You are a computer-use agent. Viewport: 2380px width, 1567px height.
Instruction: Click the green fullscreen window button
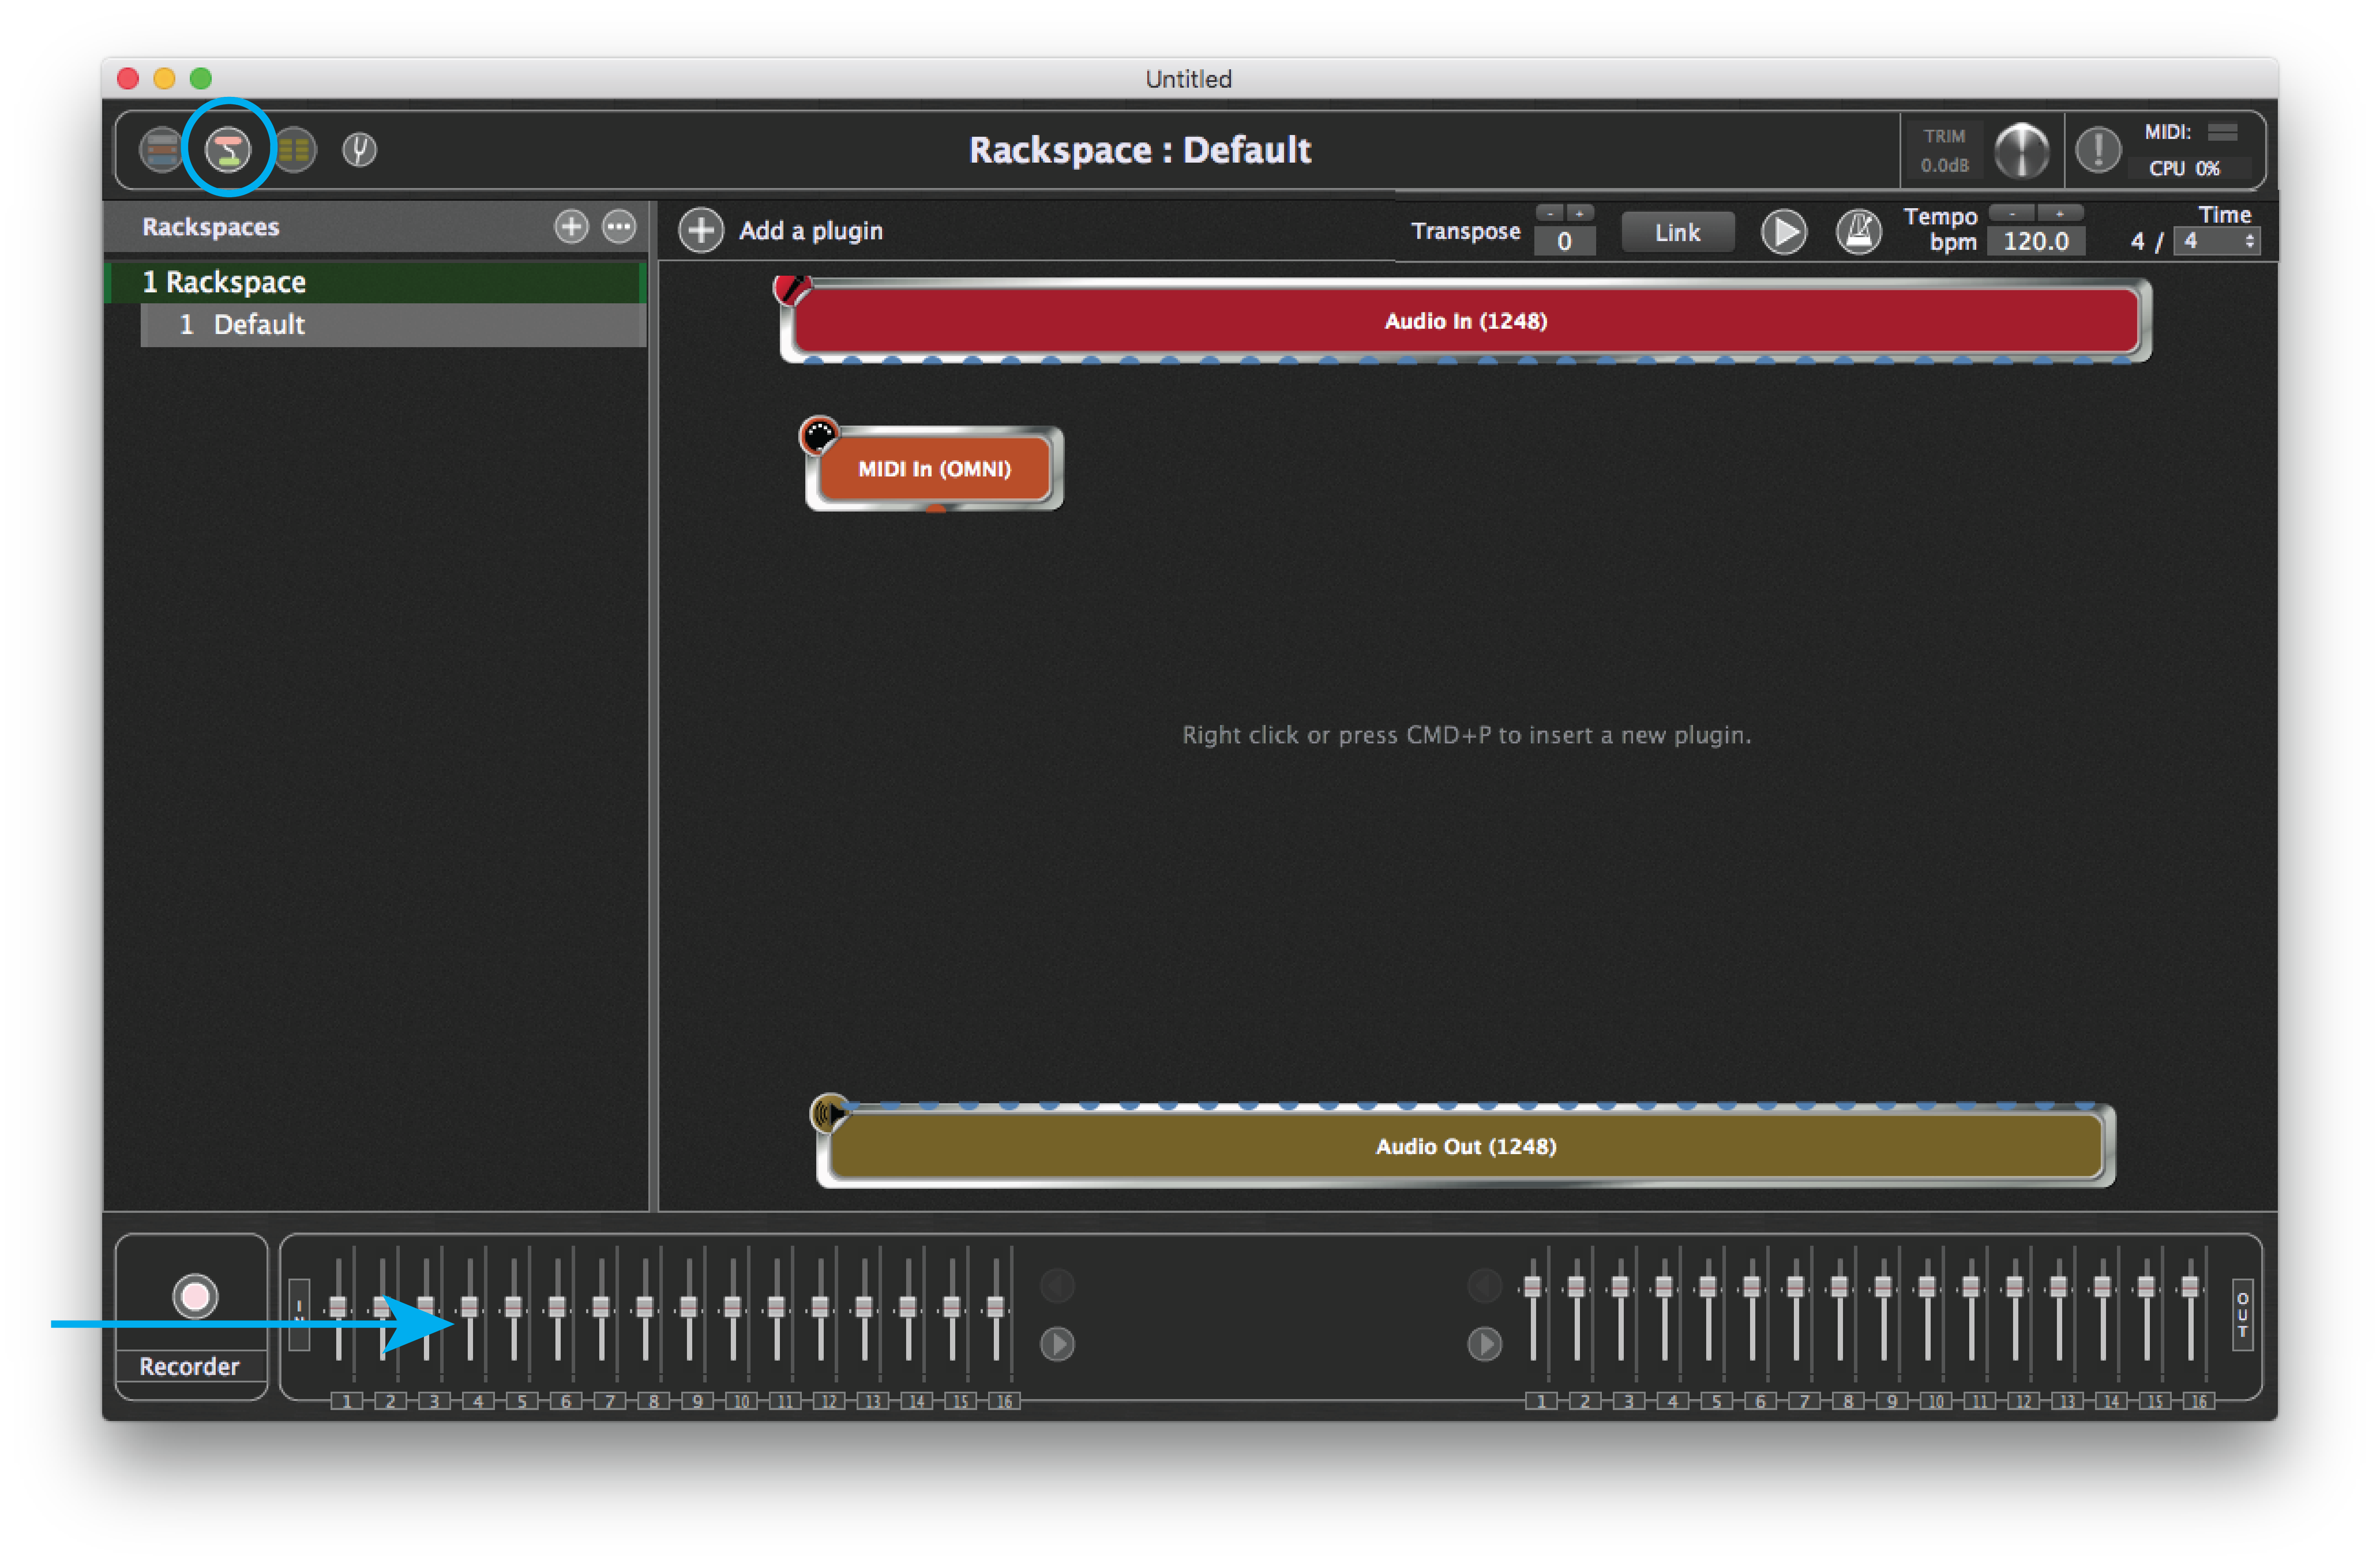[201, 78]
